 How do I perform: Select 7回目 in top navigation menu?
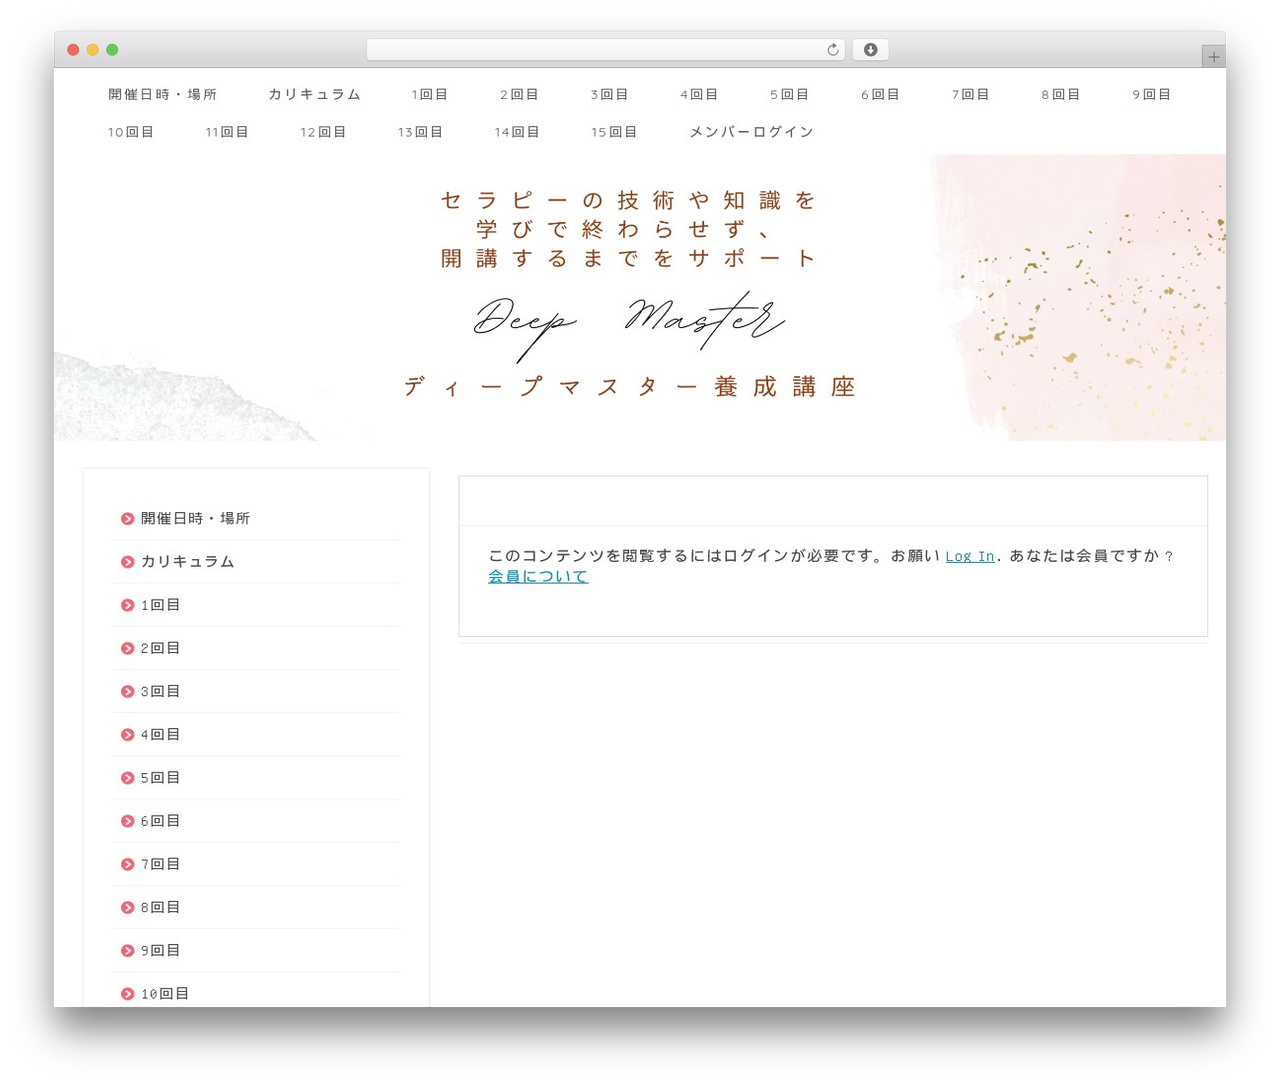click(x=970, y=94)
